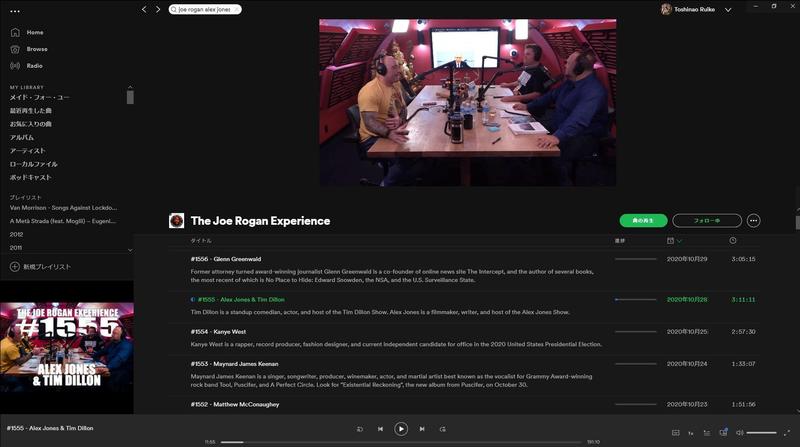
Task: Toggle the フォロー中 following button
Action: point(707,220)
